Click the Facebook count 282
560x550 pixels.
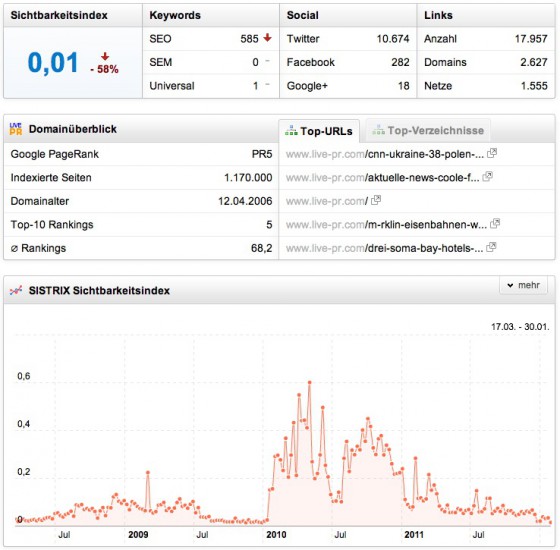[x=400, y=62]
